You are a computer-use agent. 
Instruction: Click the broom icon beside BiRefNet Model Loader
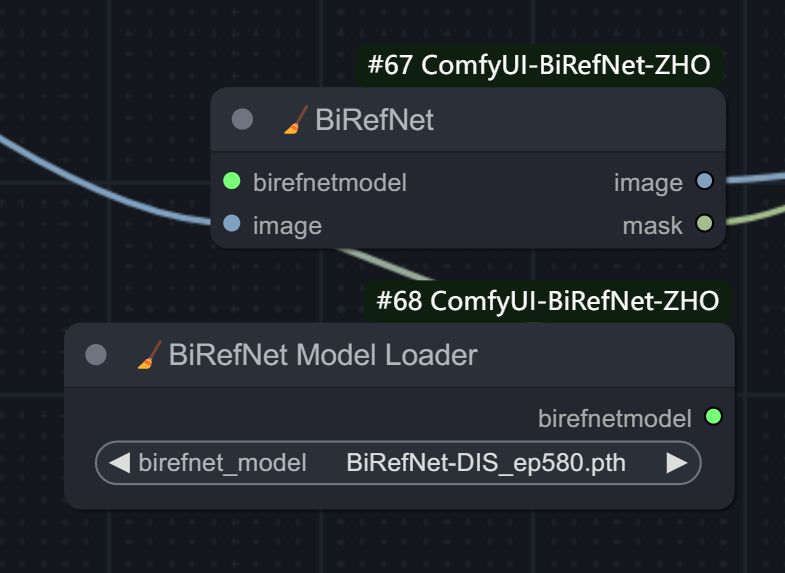pos(149,355)
